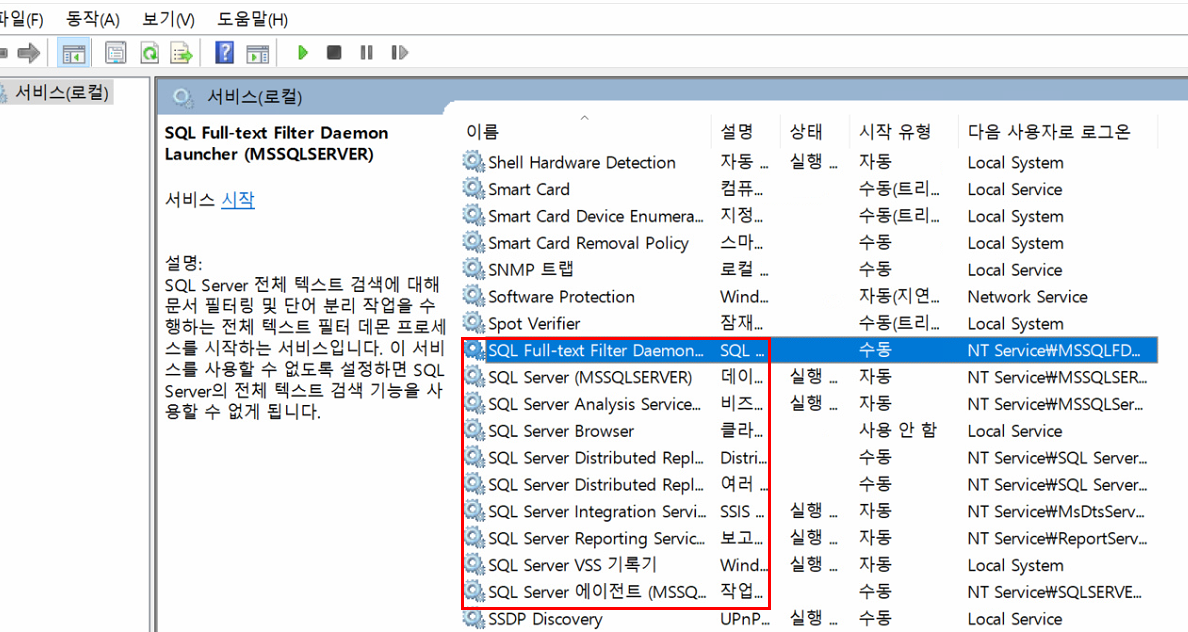The image size is (1188, 632).
Task: Select the SSDP Discovery service name
Action: (545, 619)
